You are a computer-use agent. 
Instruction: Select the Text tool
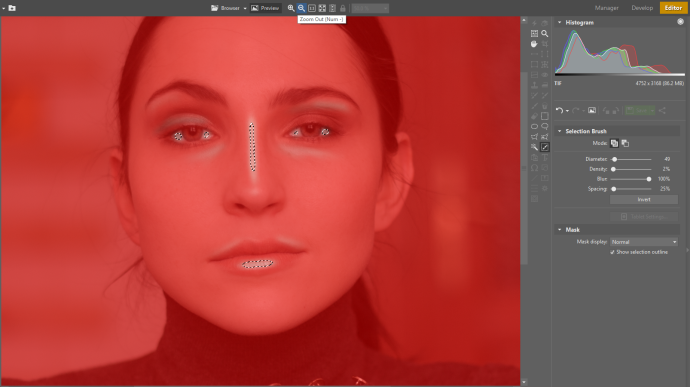(544, 158)
